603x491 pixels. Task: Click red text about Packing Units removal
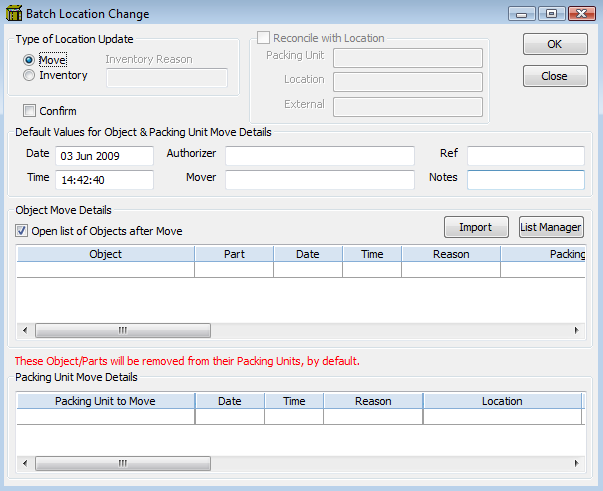(x=187, y=361)
